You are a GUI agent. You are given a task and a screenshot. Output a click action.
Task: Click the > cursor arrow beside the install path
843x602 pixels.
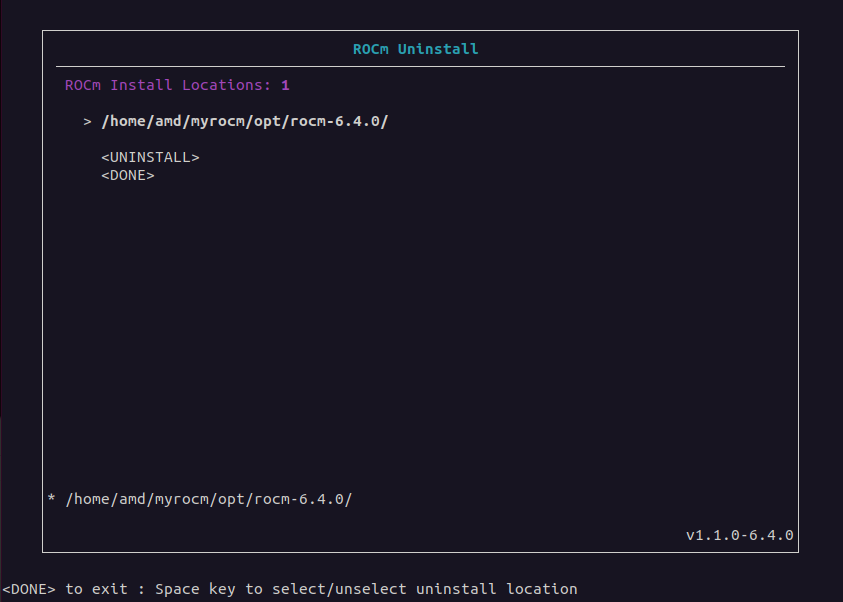tap(88, 122)
